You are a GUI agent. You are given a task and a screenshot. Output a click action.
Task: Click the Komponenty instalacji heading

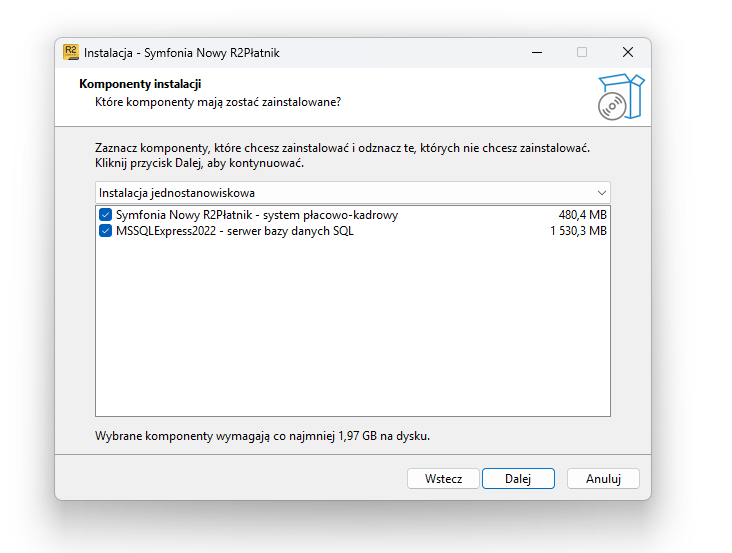pos(140,84)
